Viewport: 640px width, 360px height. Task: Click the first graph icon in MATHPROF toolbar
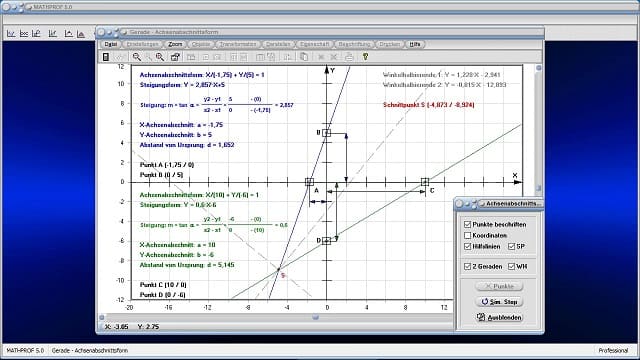11,33
